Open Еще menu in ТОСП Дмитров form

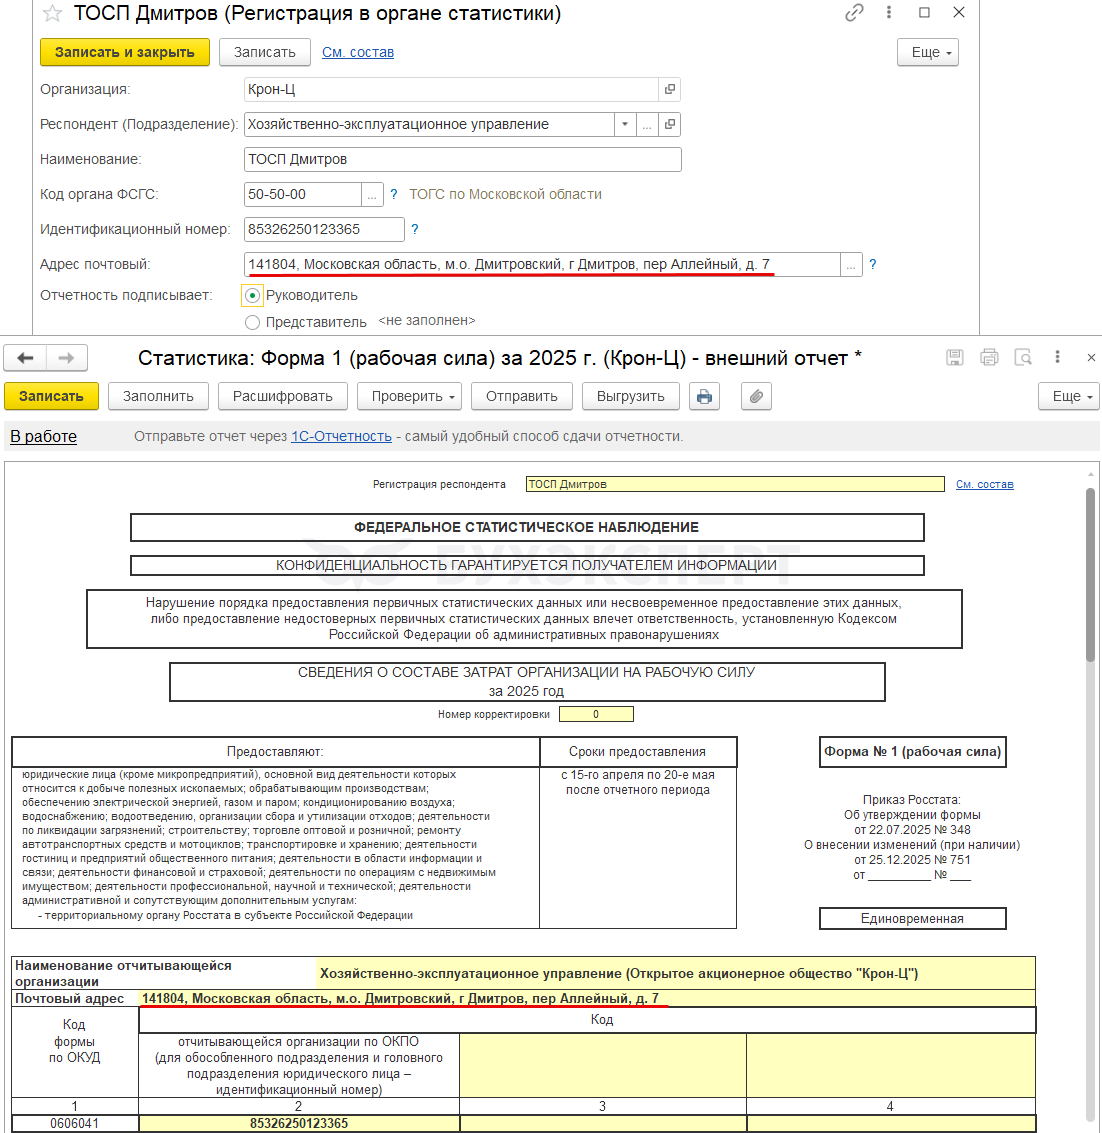928,52
